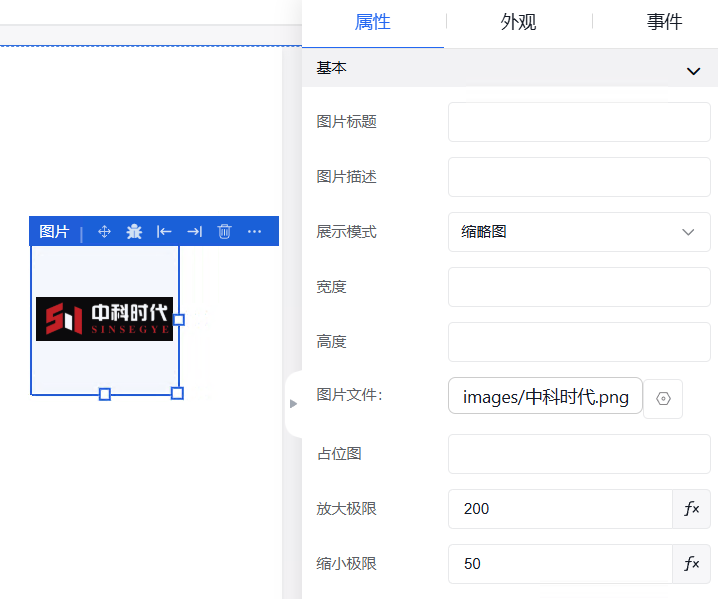Click the bottom-right resize handle of the image
Viewport: 718px width, 599px height.
(178, 393)
